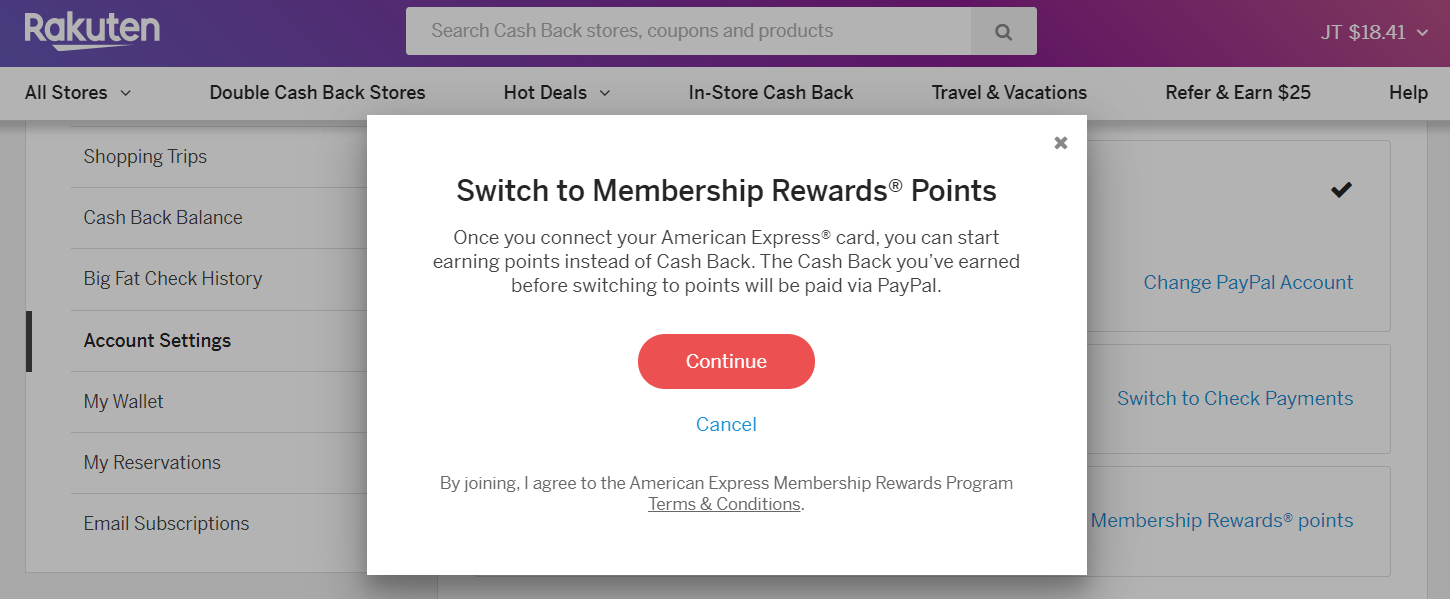Cancel switching to Membership Rewards
Viewport: 1450px width, 599px height.
click(726, 424)
